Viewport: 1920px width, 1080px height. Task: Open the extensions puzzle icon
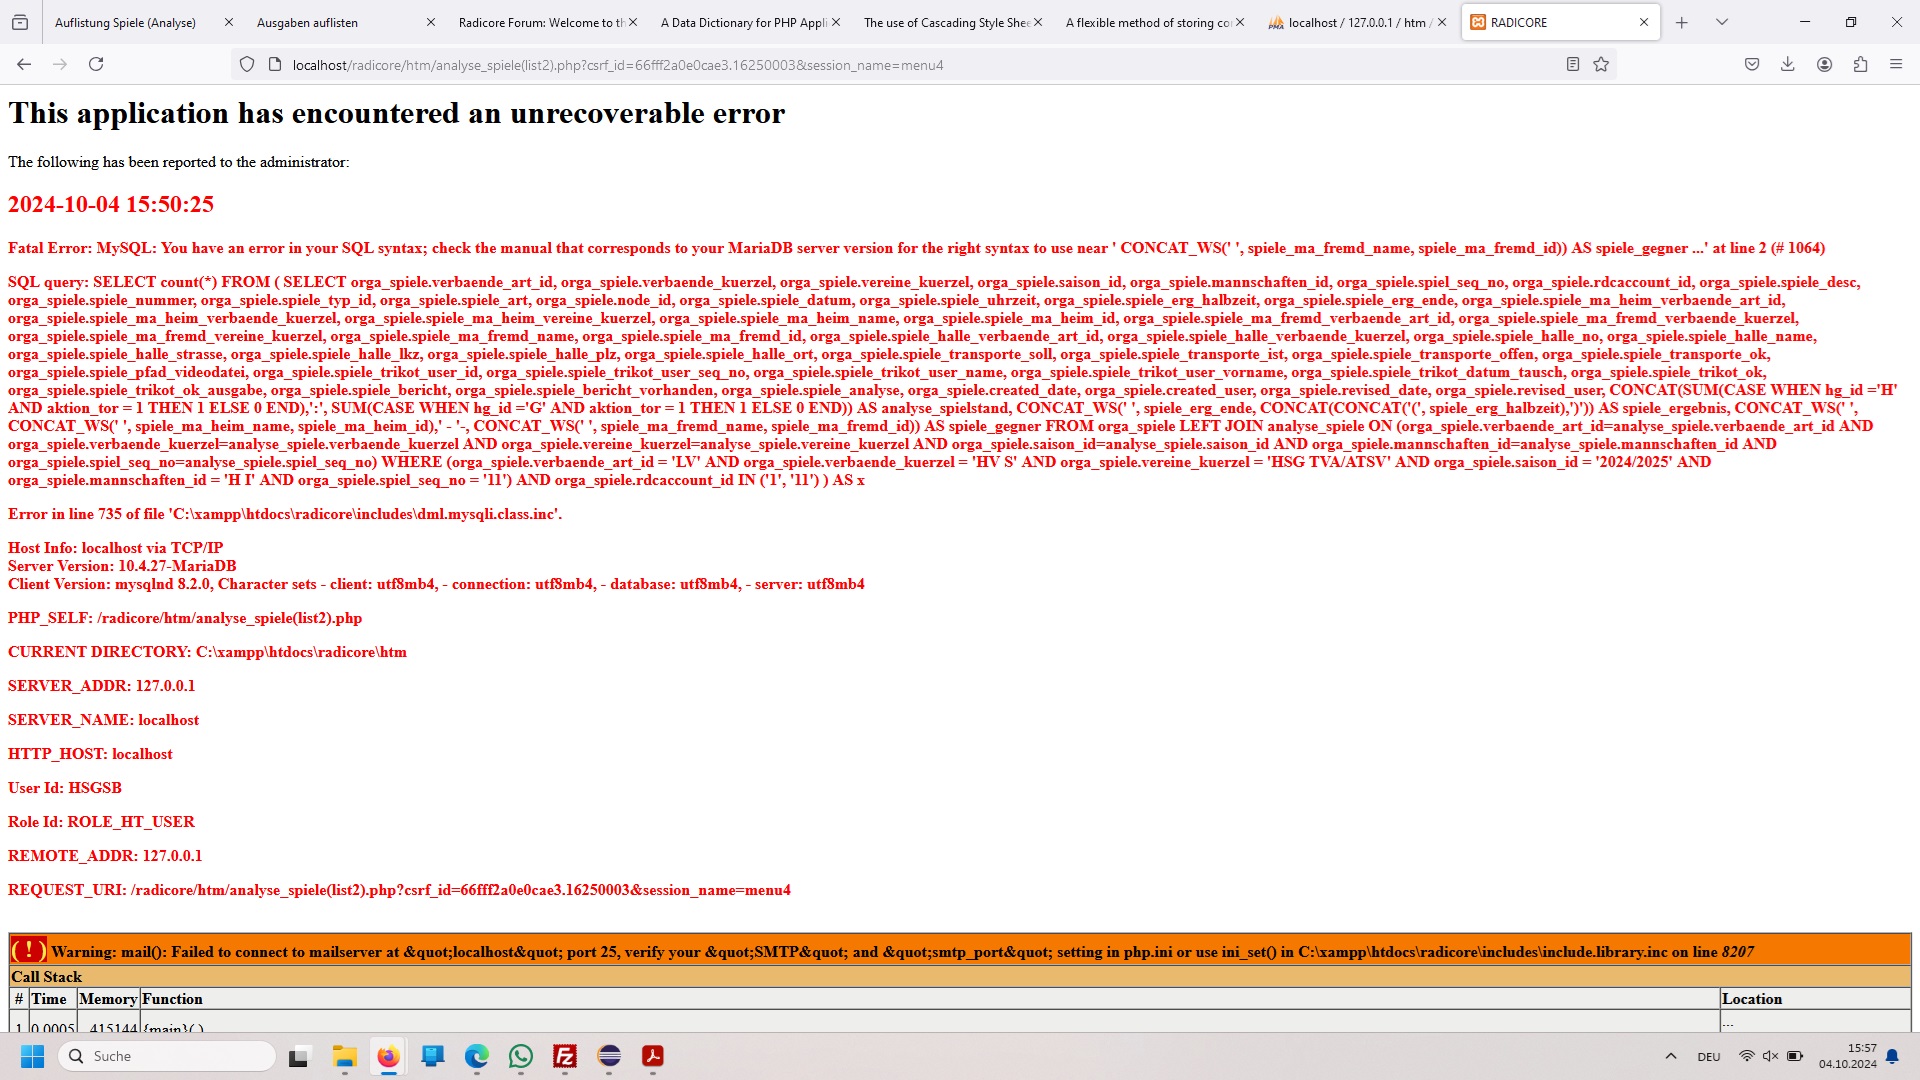pos(1860,65)
